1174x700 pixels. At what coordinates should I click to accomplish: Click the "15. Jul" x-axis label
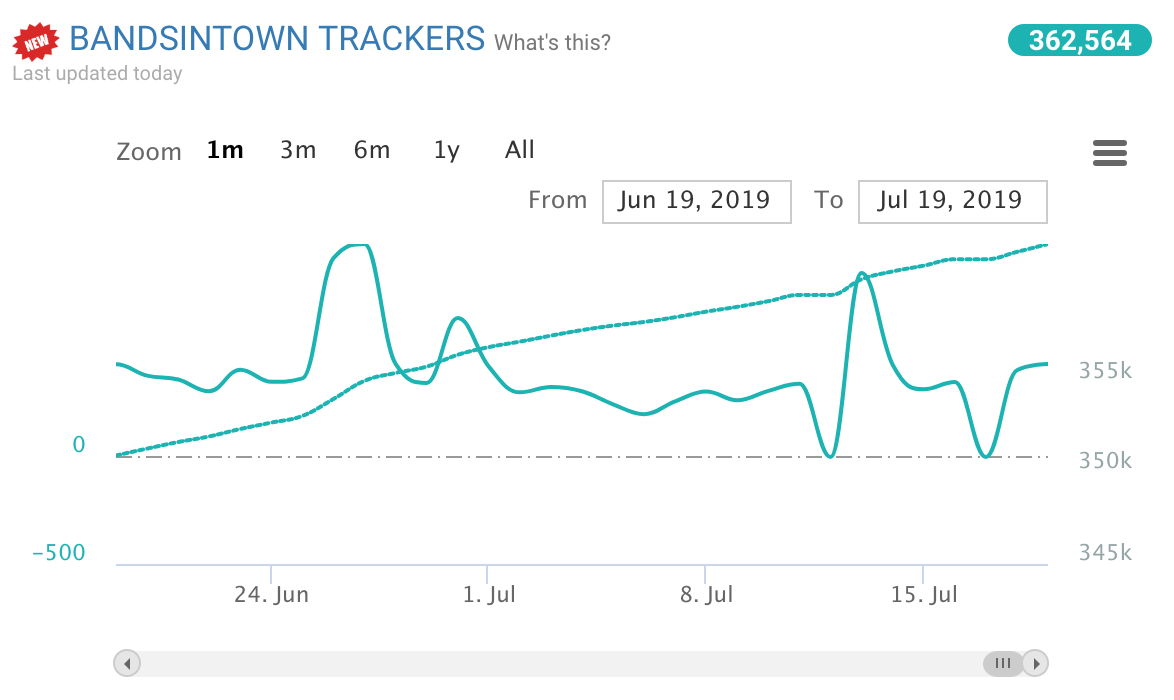tap(924, 595)
